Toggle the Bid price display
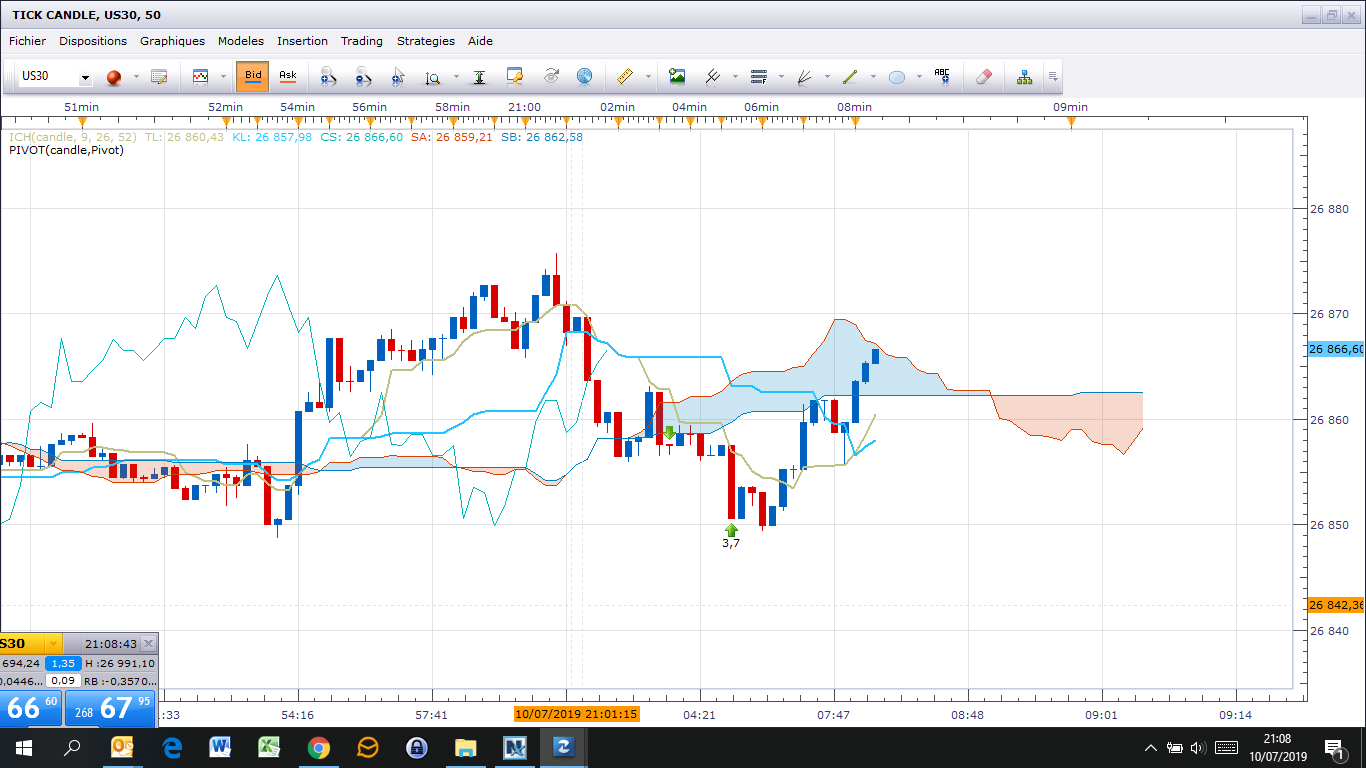 click(253, 76)
